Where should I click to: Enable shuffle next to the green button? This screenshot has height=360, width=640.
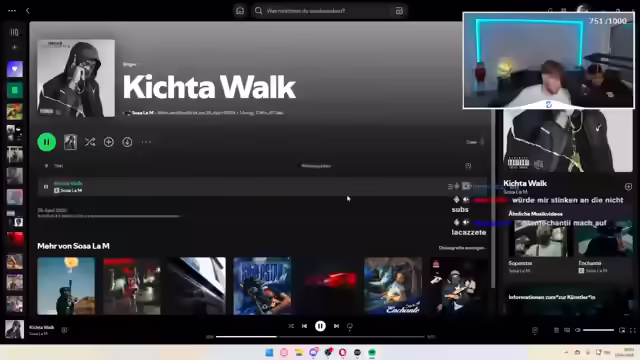pos(90,142)
